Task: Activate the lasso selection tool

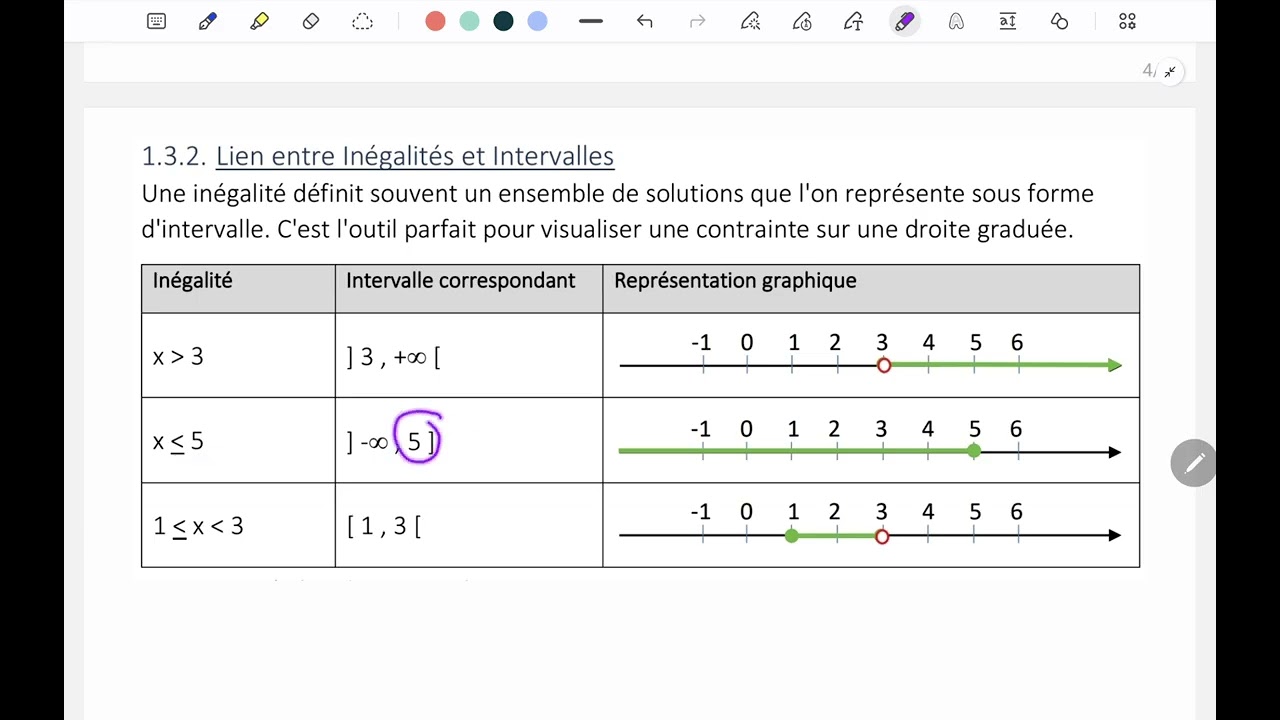Action: 362,21
